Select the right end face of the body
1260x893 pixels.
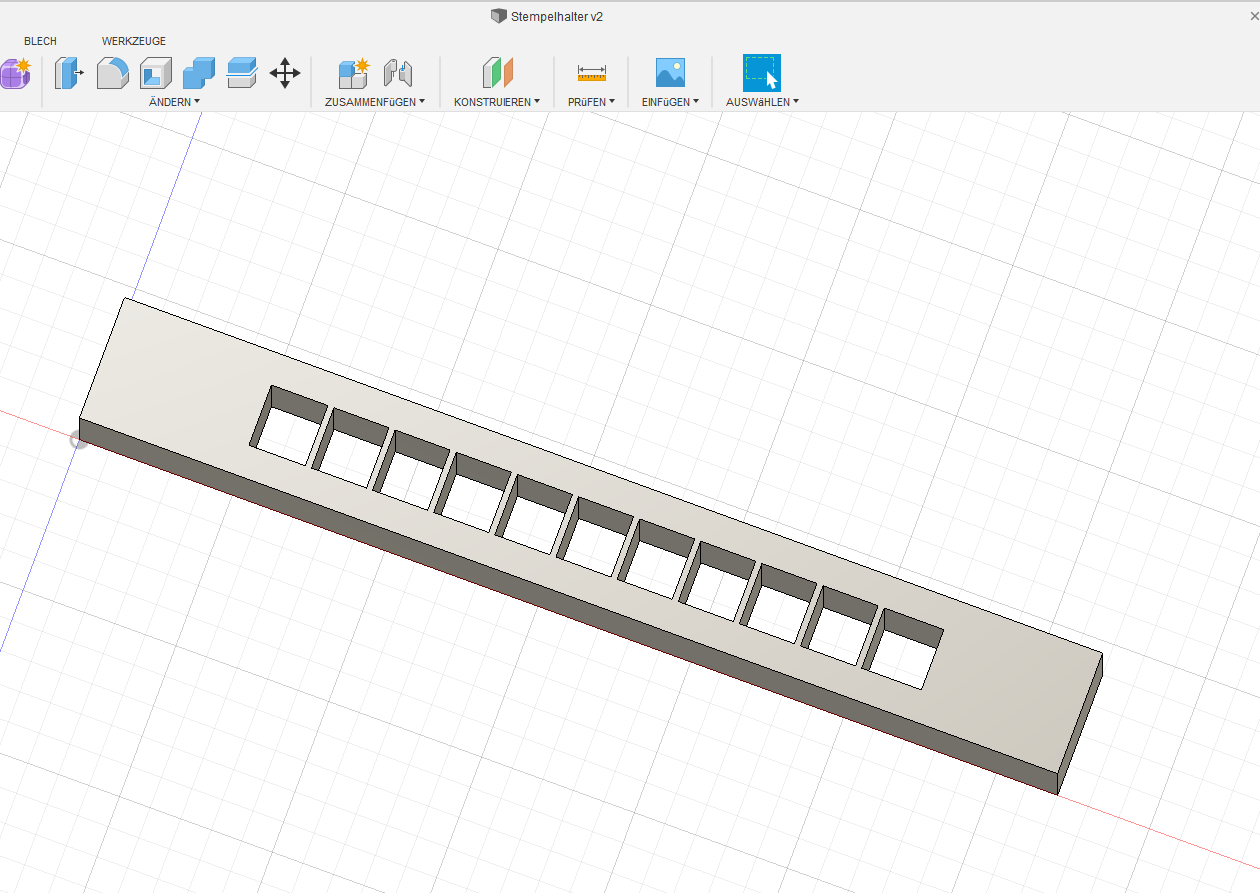[x=1081, y=722]
